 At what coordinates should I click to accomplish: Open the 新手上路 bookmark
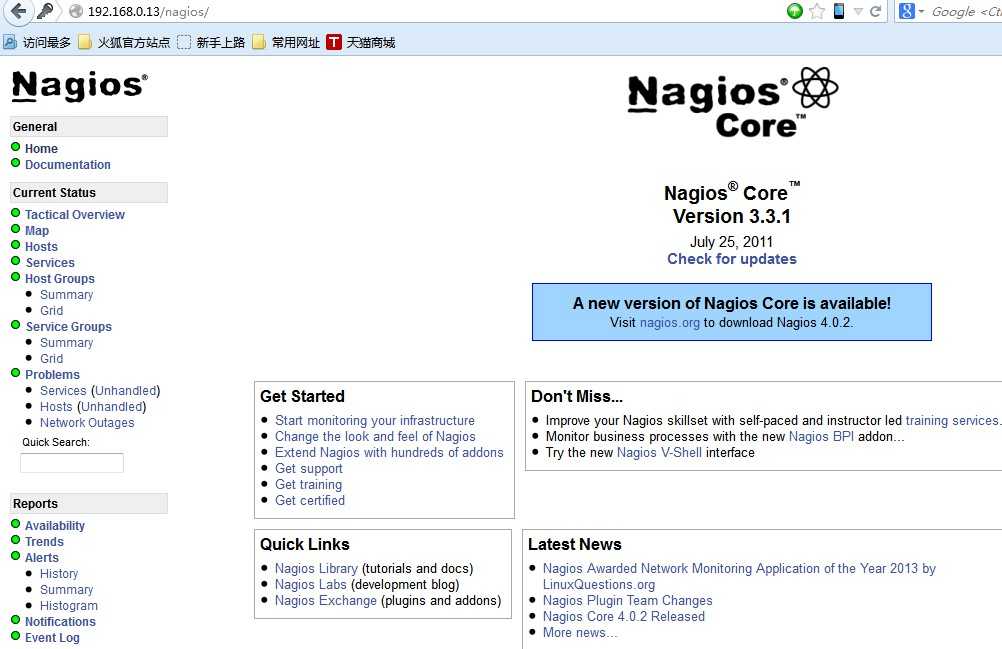212,42
